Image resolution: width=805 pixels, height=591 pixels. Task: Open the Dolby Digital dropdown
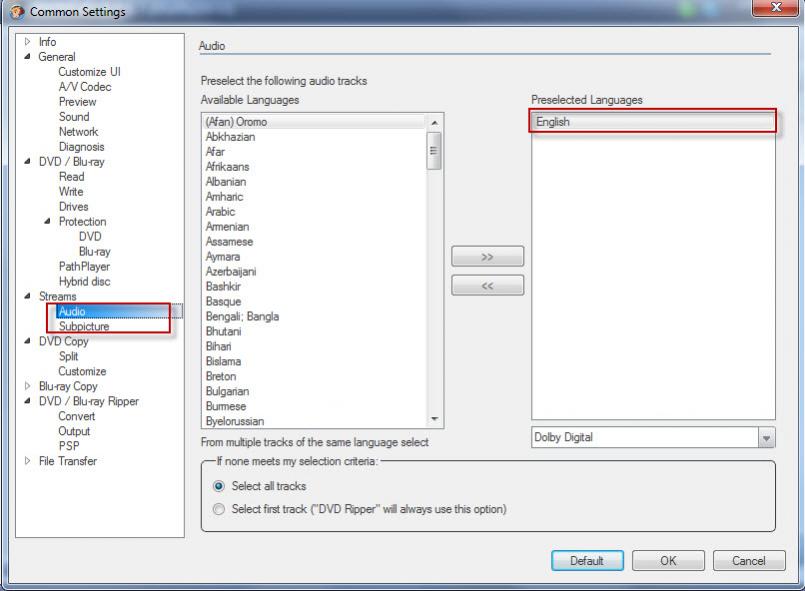point(766,438)
